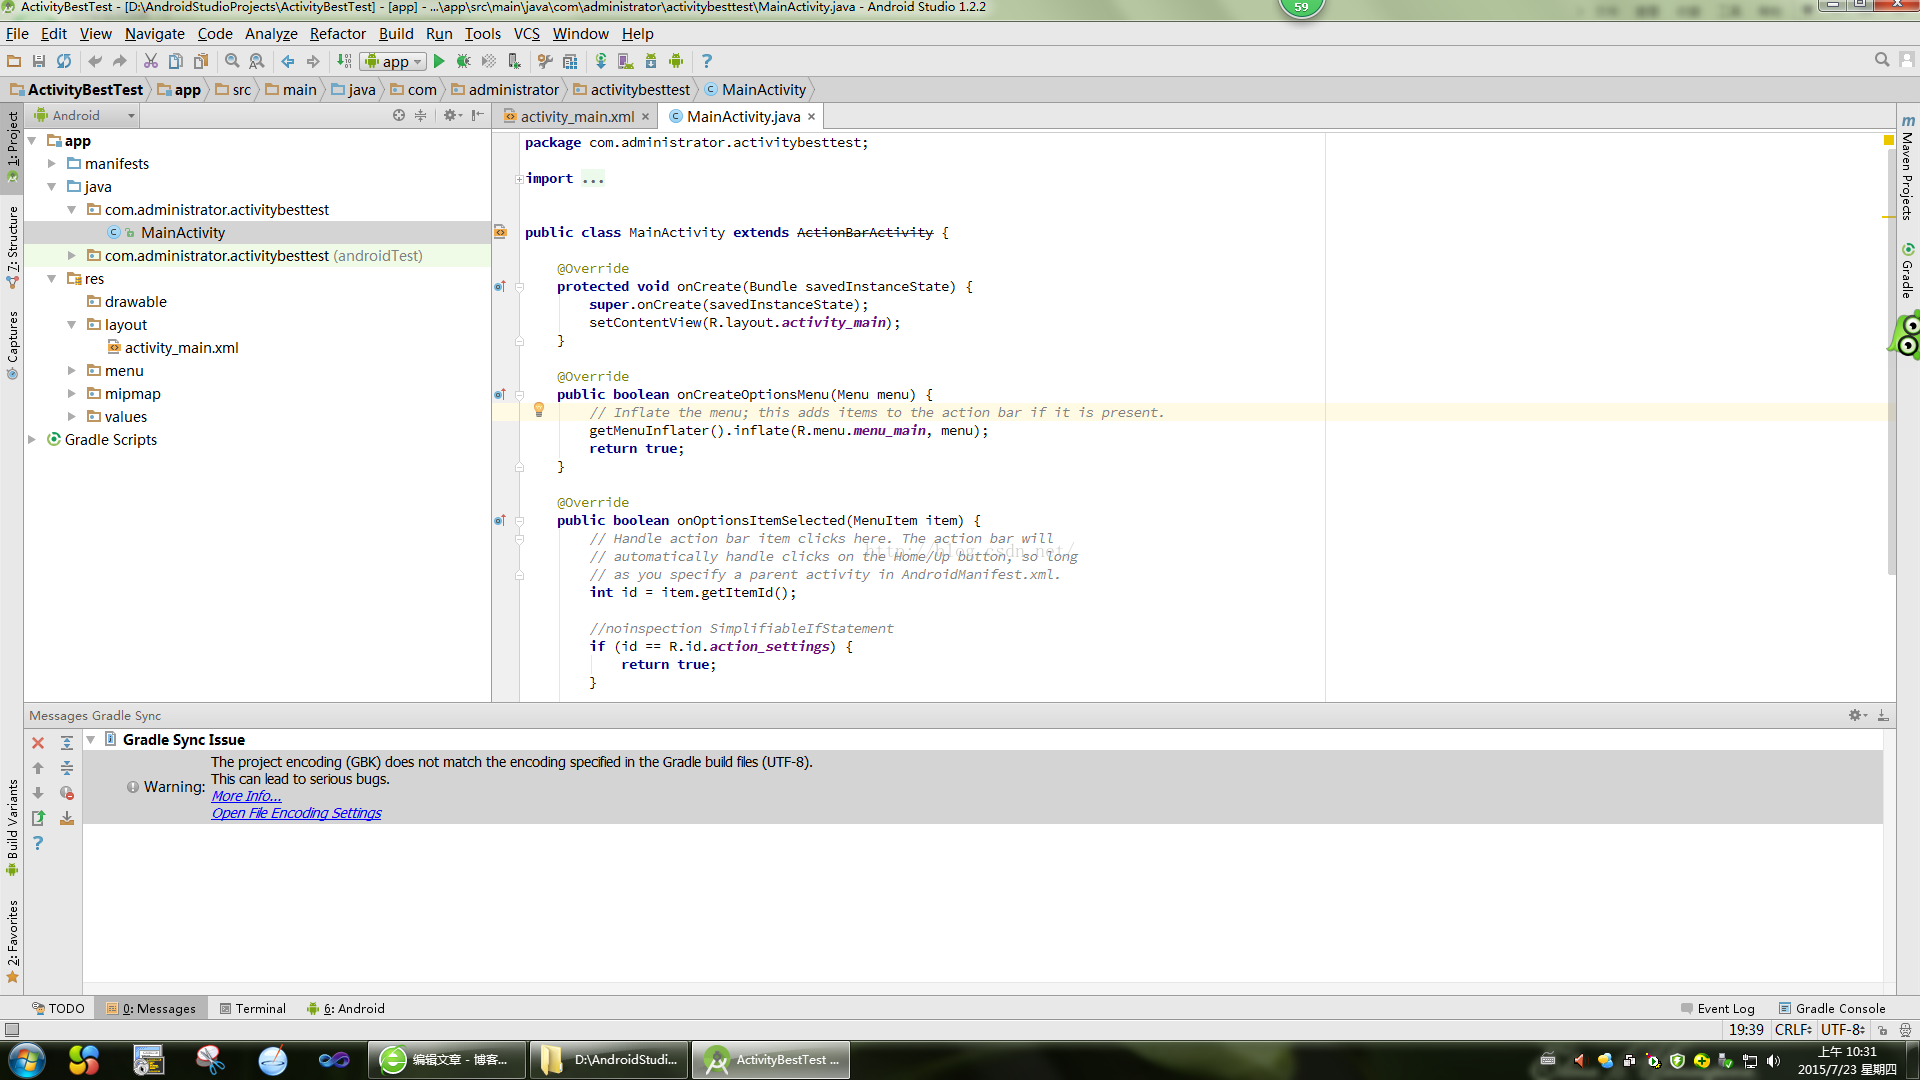The width and height of the screenshot is (1920, 1080).
Task: Expand the menu folder node
Action: tap(72, 370)
